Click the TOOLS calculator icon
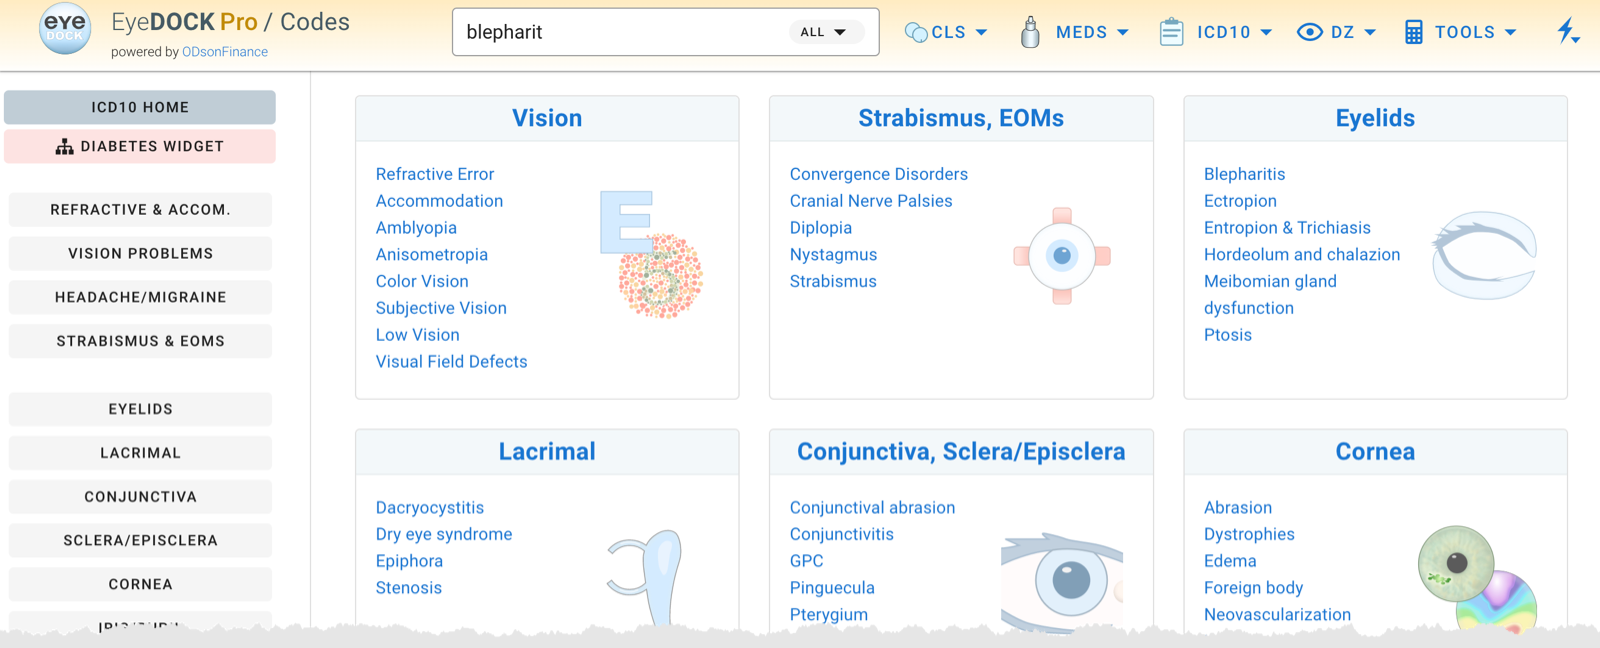The image size is (1600, 648). [1413, 32]
